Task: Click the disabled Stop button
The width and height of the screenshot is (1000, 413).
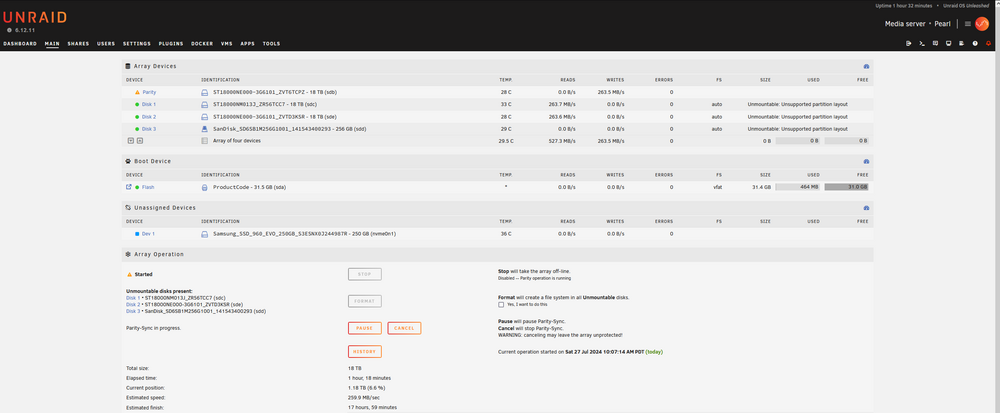Action: (x=365, y=275)
